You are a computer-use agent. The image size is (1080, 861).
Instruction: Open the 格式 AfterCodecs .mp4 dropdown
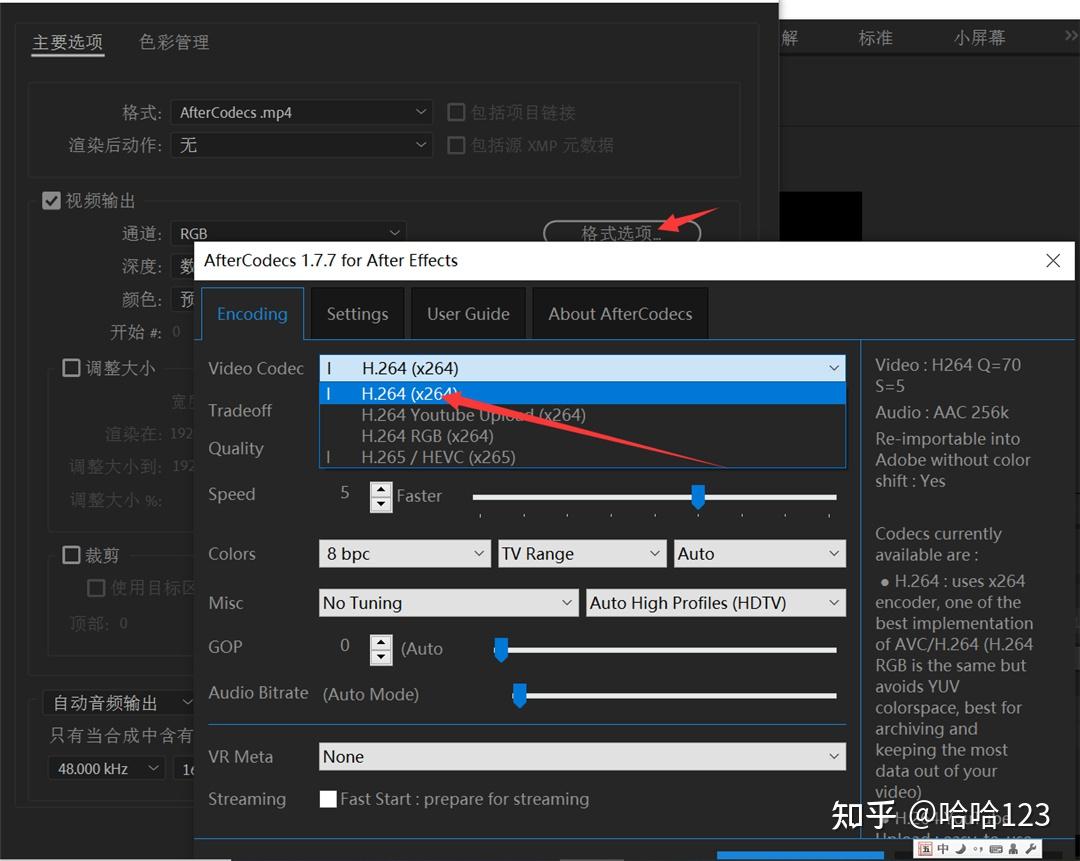(302, 112)
